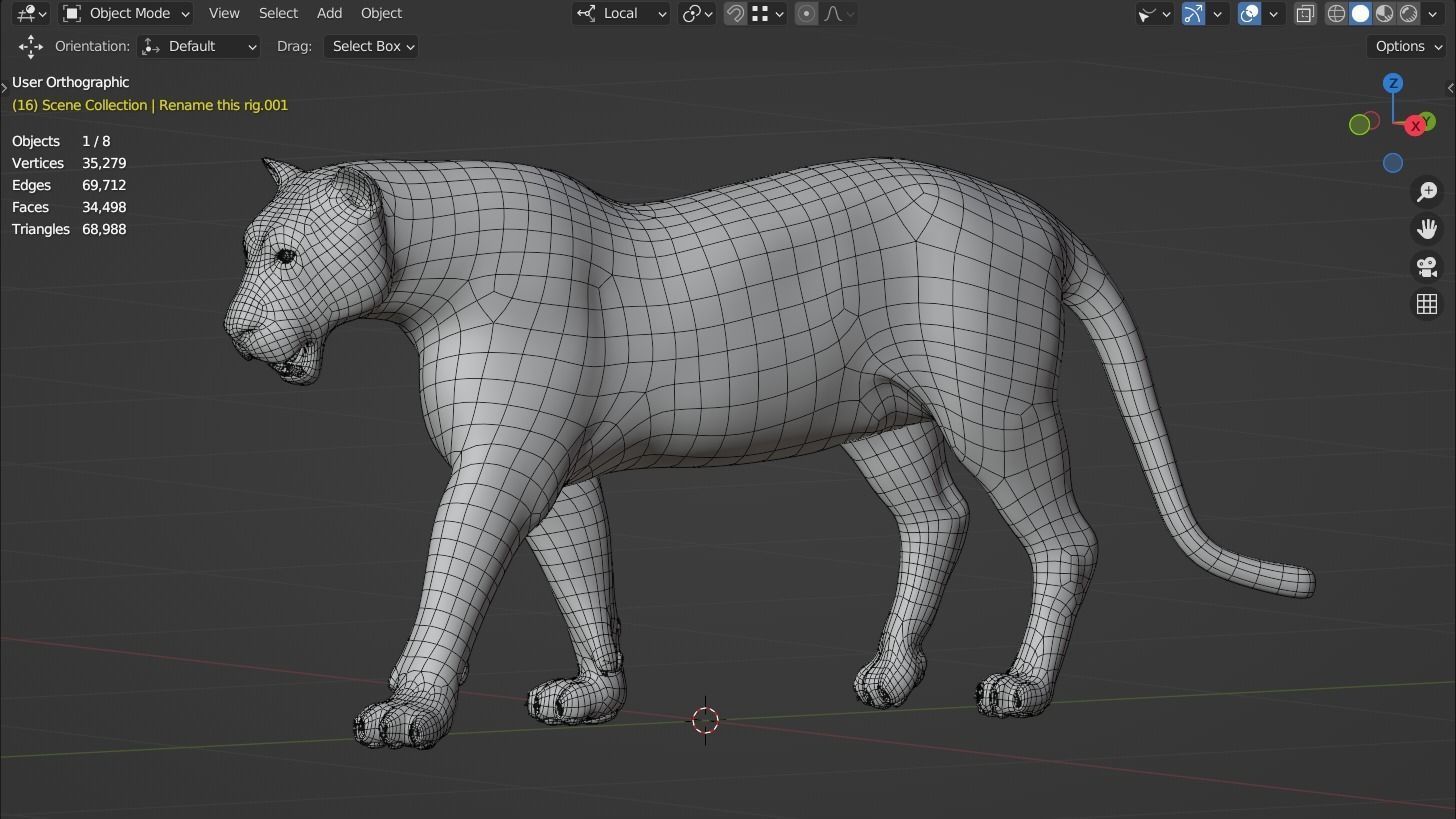Toggle the snapping magnet
1456x819 pixels.
tap(735, 13)
